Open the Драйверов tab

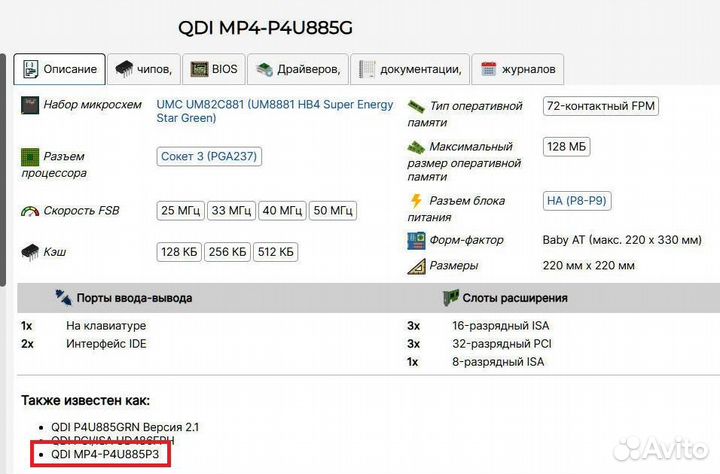298,69
